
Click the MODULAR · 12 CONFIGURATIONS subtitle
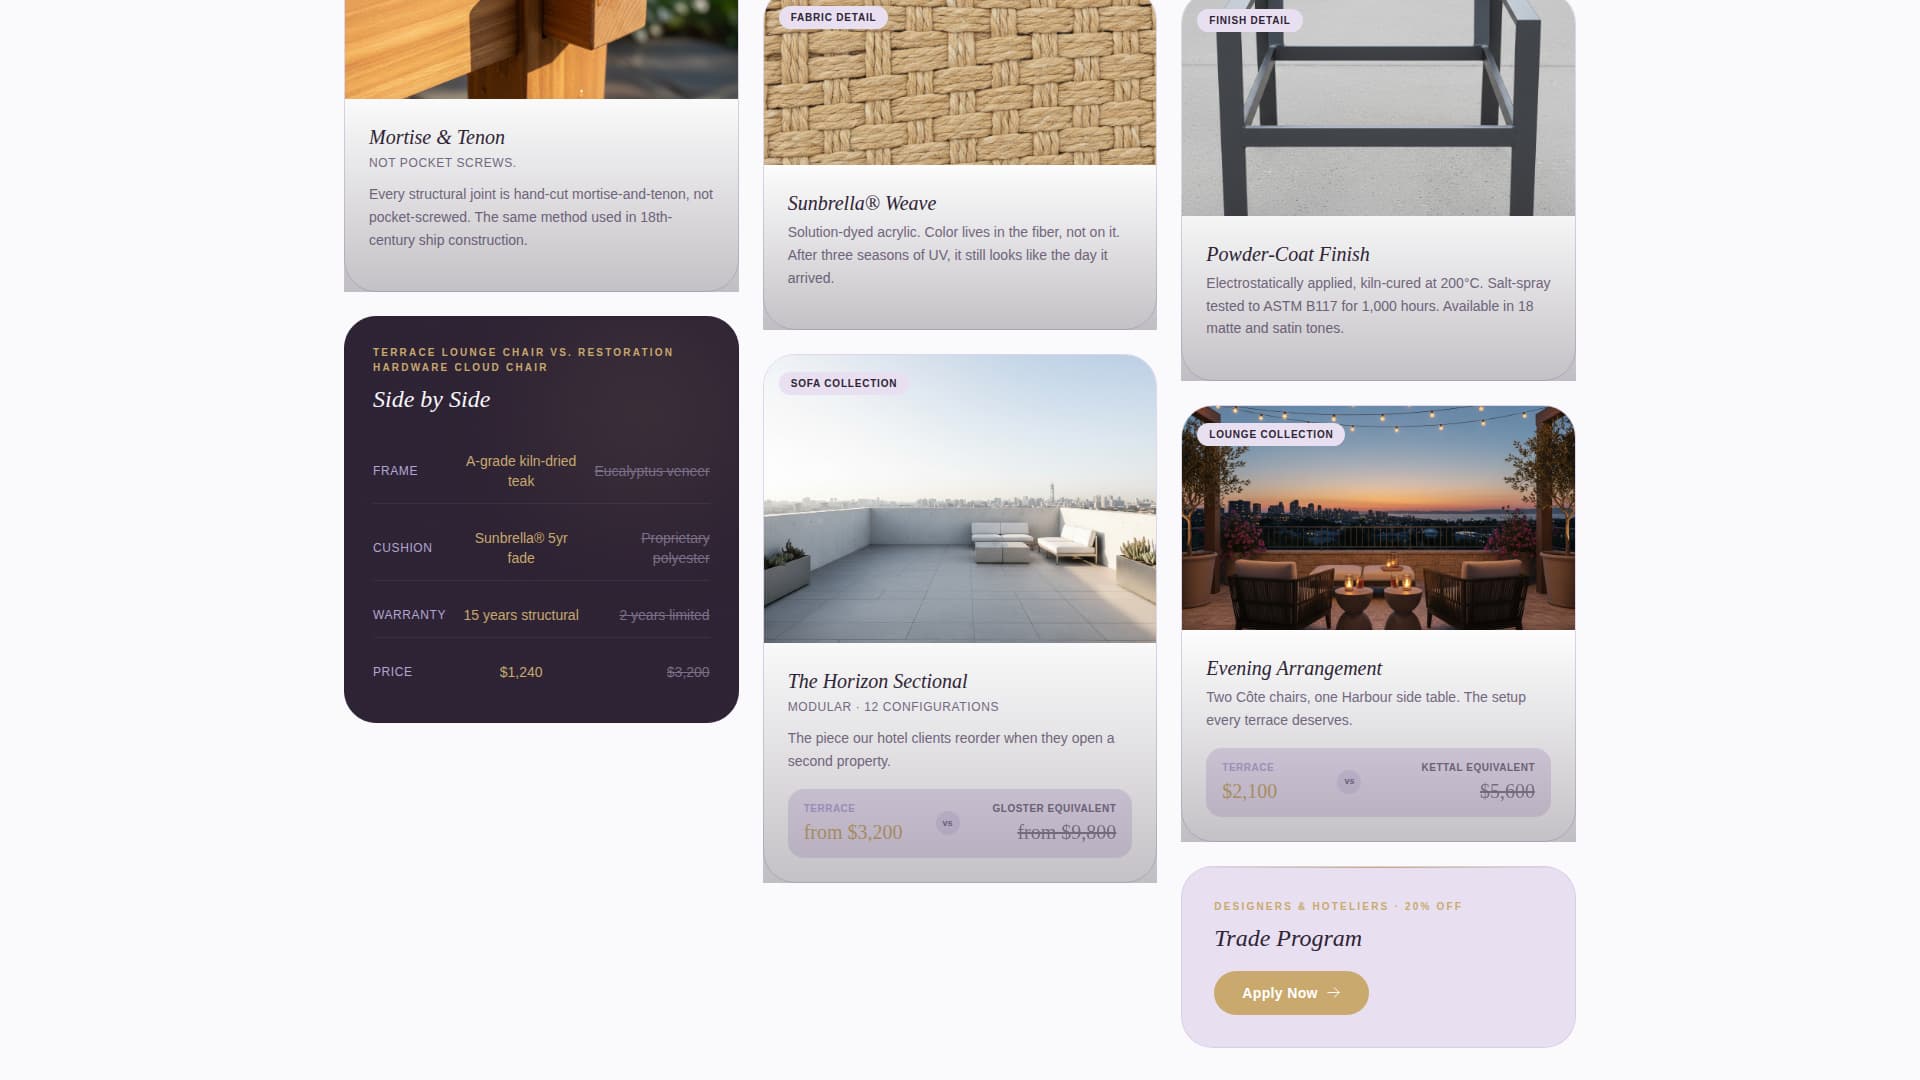point(893,707)
